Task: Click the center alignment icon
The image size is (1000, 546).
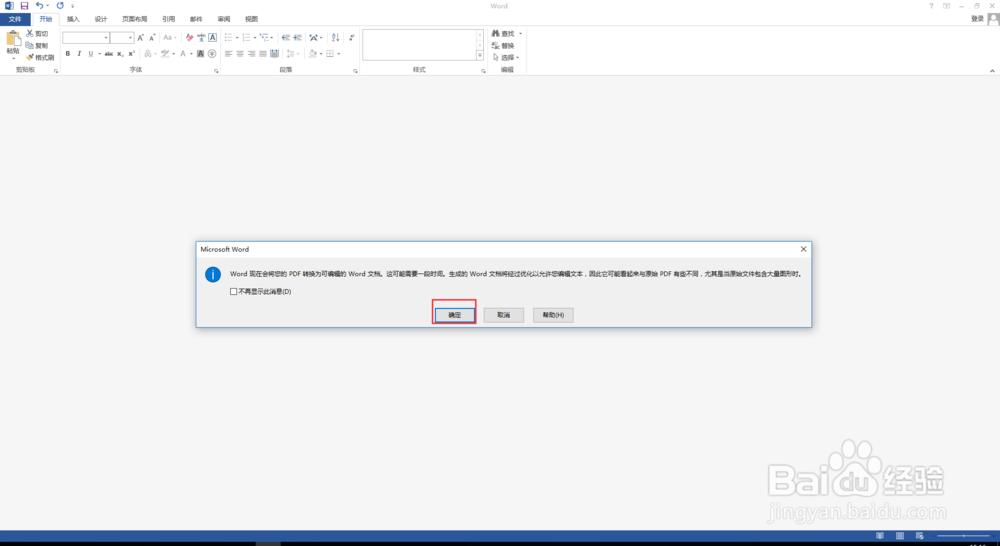Action: [240, 54]
